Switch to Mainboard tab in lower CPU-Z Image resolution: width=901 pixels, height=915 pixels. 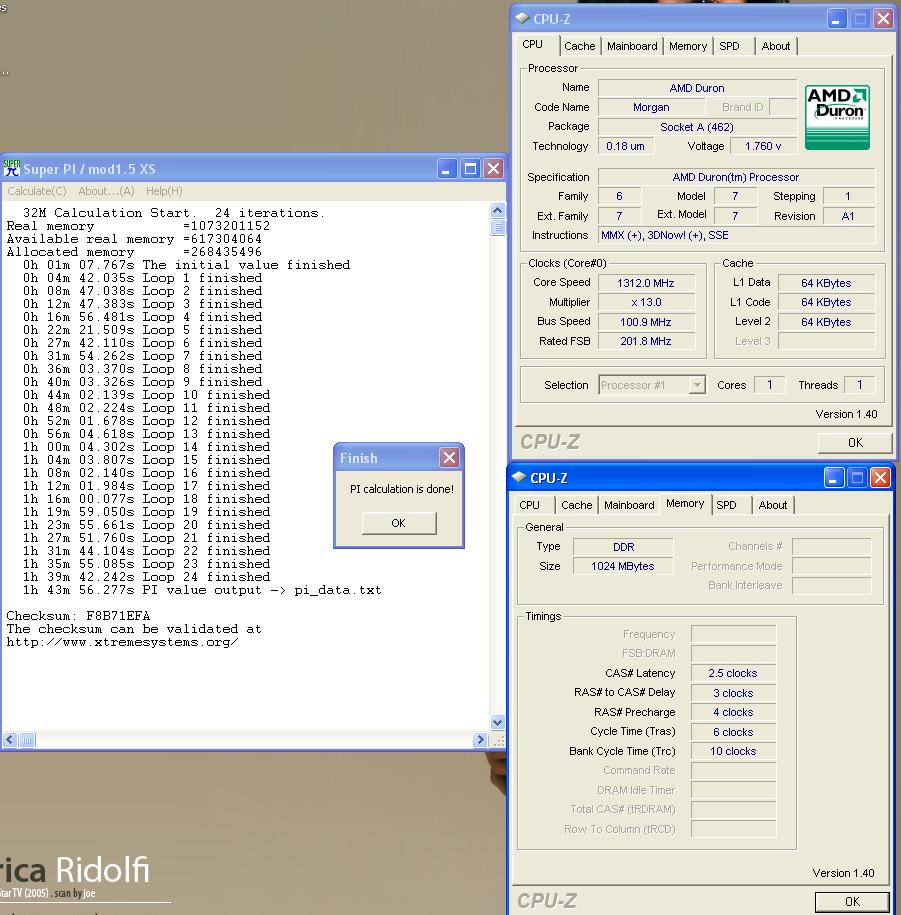click(x=629, y=505)
